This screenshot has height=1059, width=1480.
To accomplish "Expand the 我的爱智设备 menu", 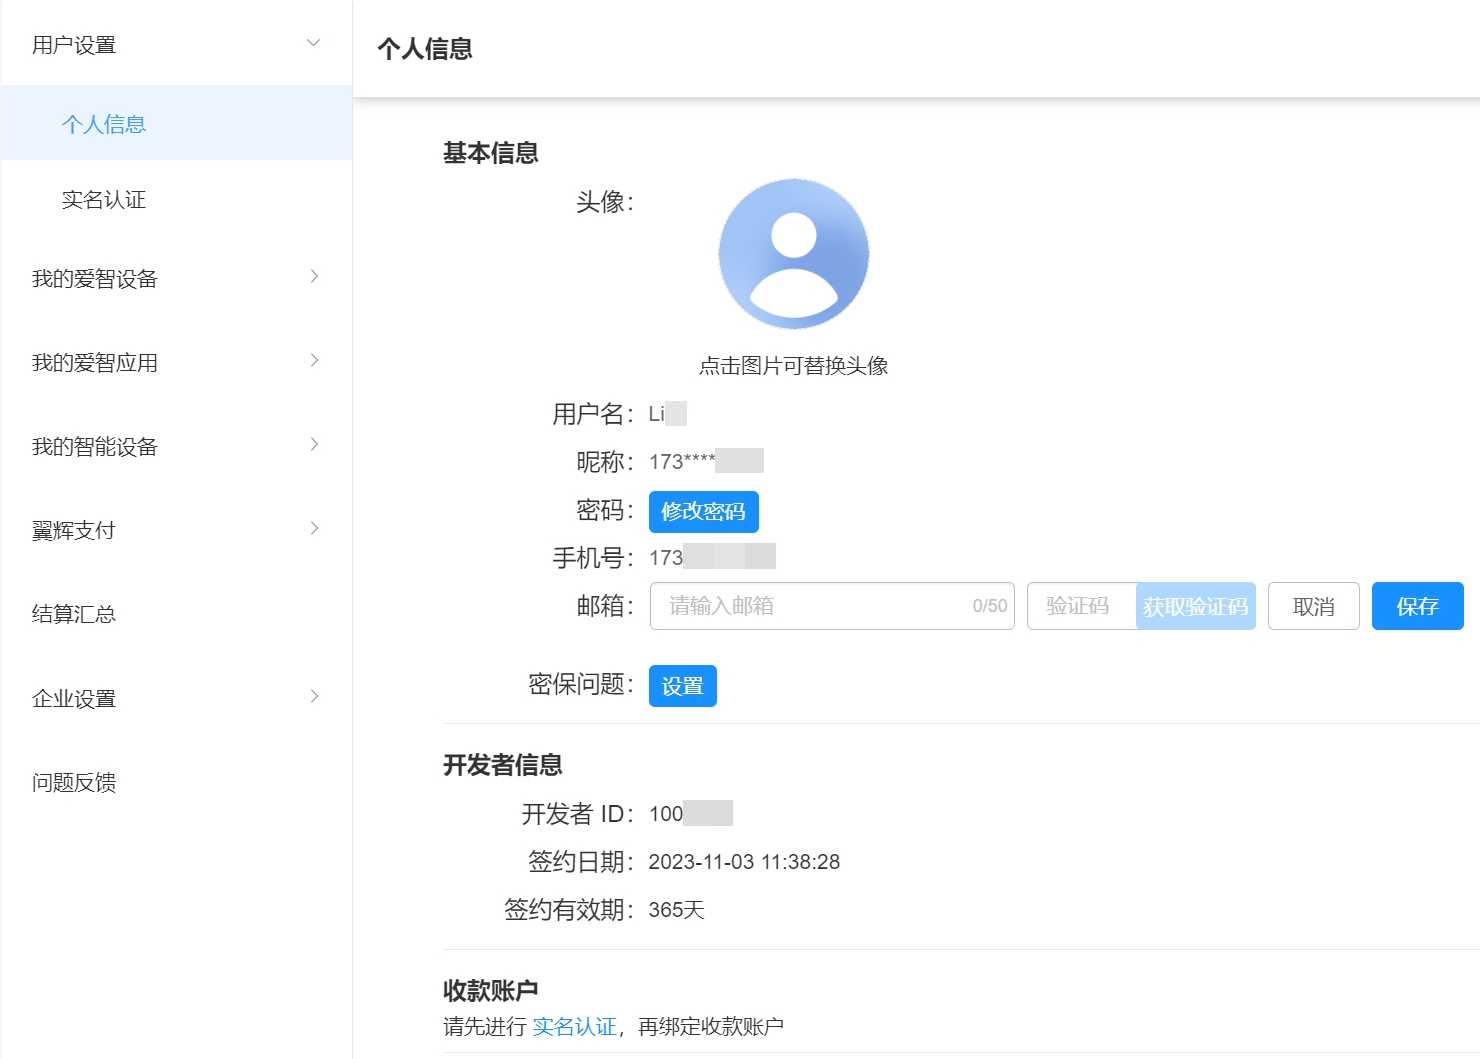I will 175,278.
